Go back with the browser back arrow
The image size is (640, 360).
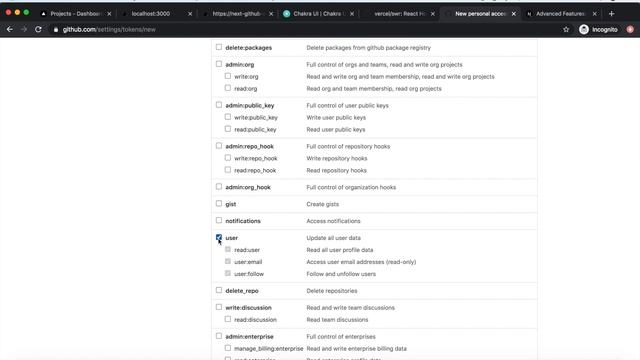10,29
